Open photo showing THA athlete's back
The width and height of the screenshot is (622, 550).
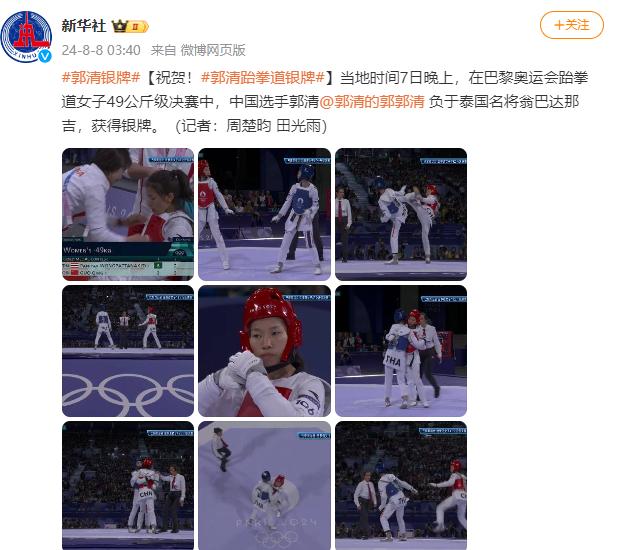pos(401,351)
